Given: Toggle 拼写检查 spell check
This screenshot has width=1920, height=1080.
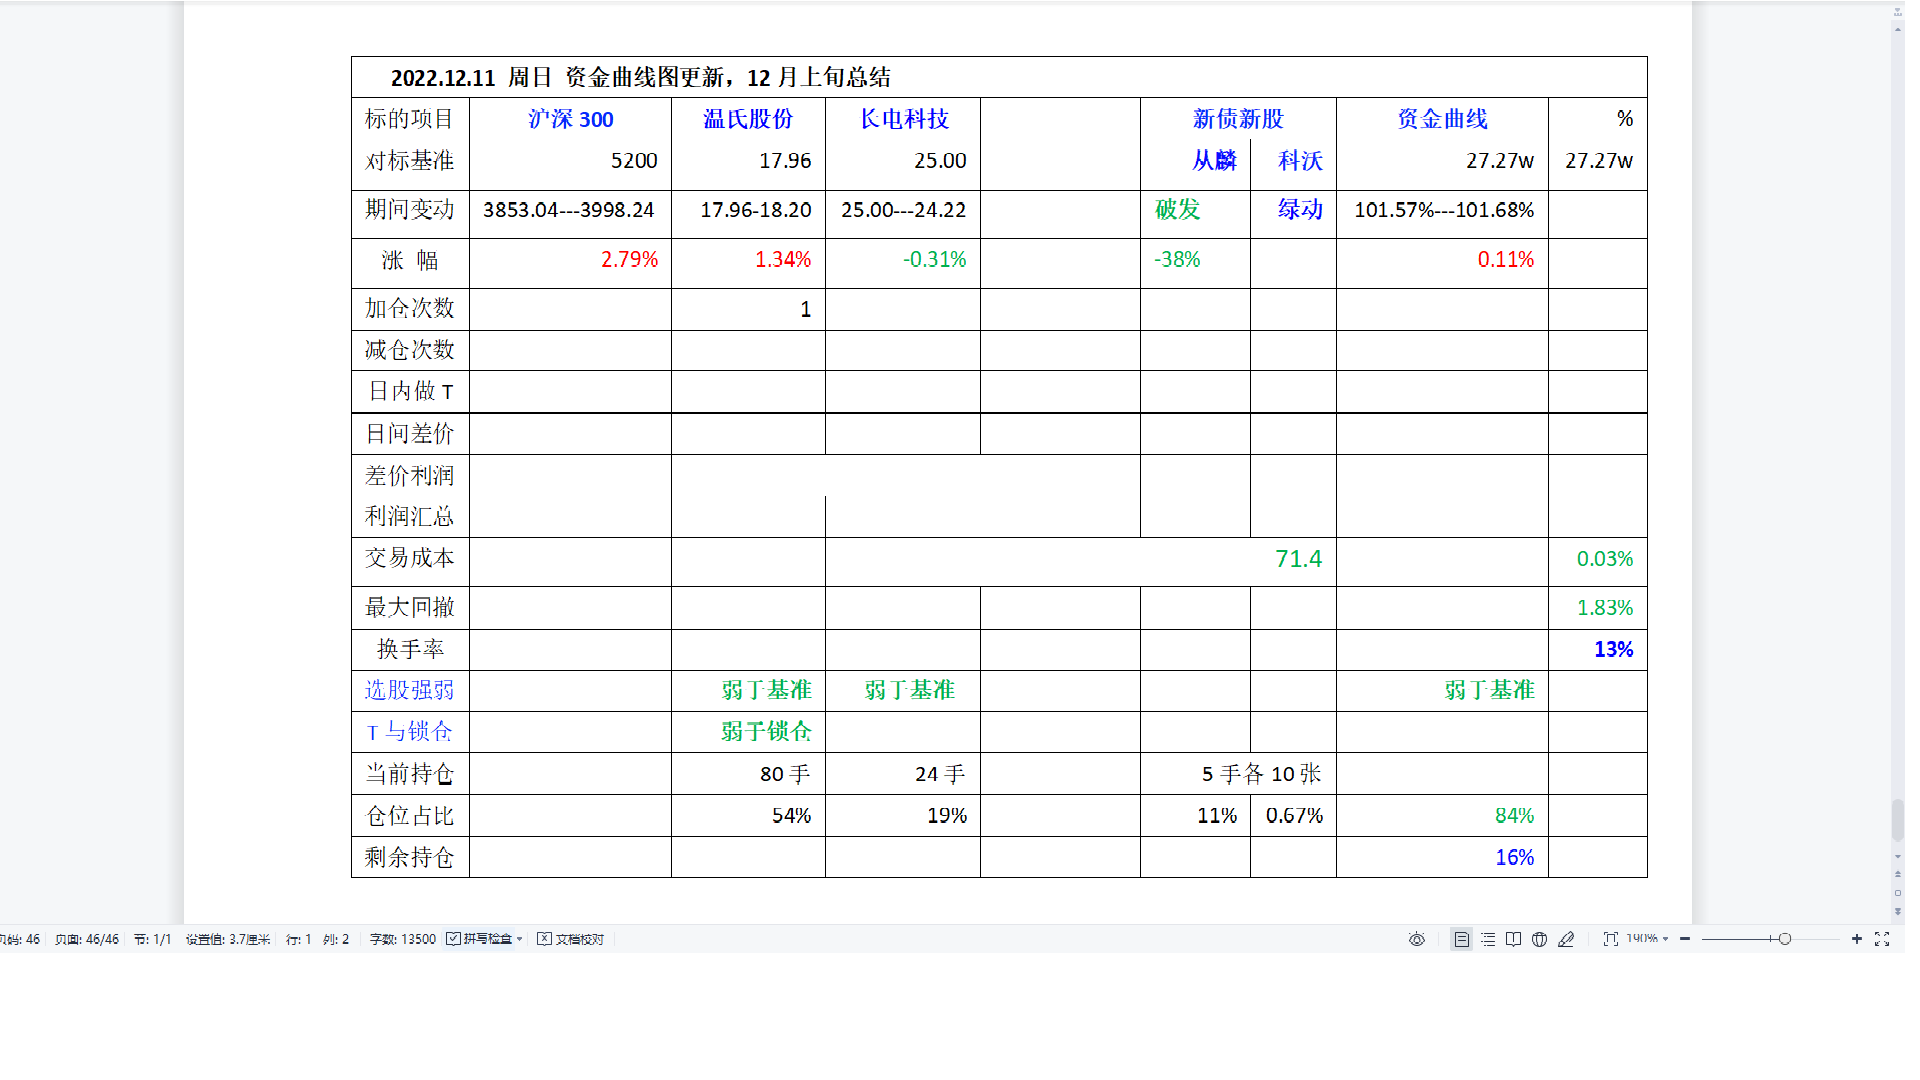Looking at the screenshot, I should pos(480,939).
